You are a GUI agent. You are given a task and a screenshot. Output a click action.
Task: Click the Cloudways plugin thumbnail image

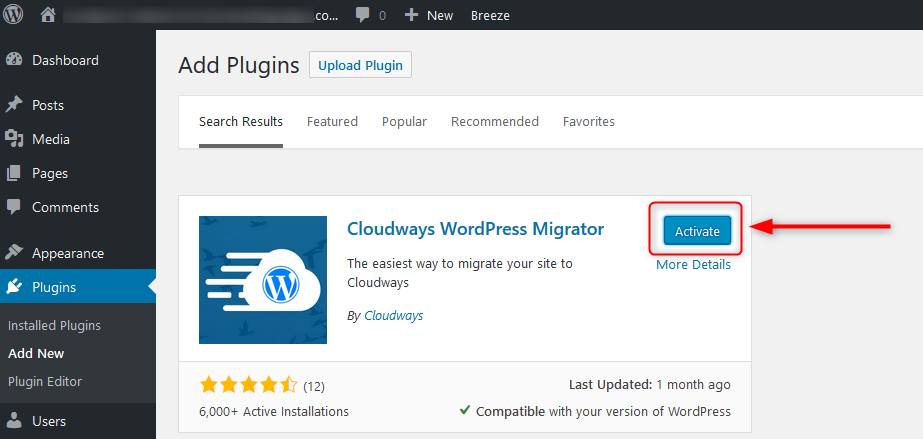click(x=263, y=280)
